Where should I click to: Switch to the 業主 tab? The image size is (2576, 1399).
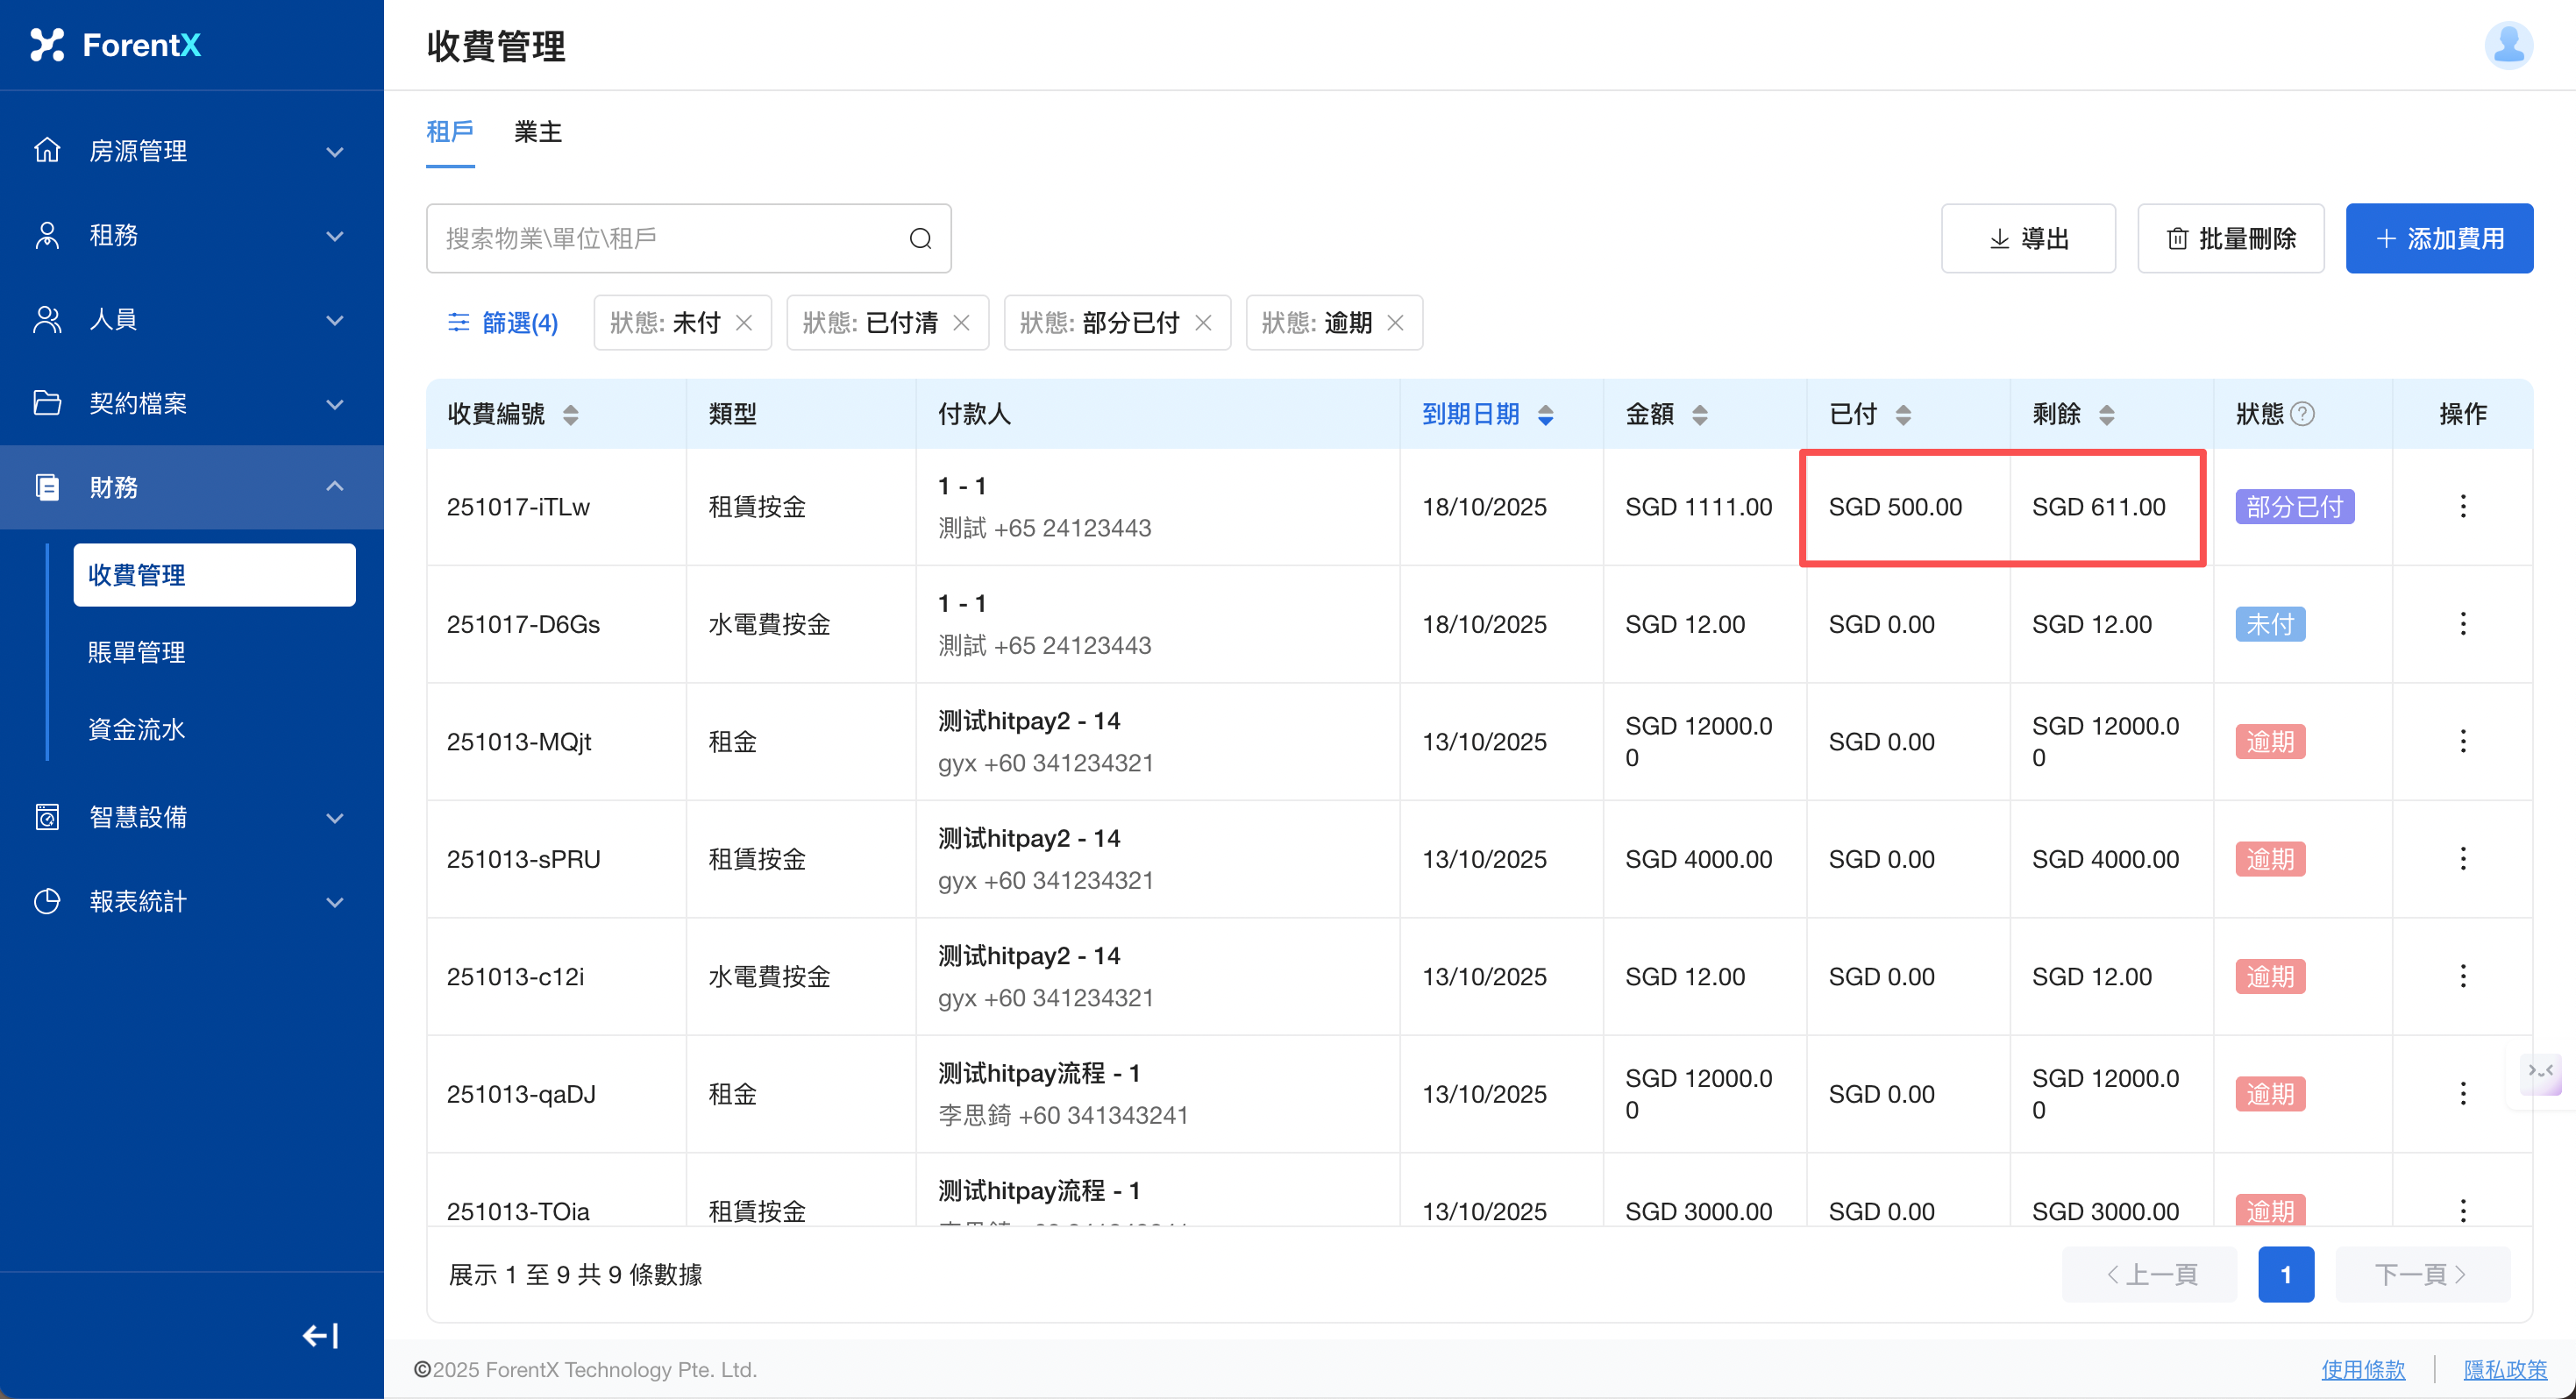coord(538,131)
